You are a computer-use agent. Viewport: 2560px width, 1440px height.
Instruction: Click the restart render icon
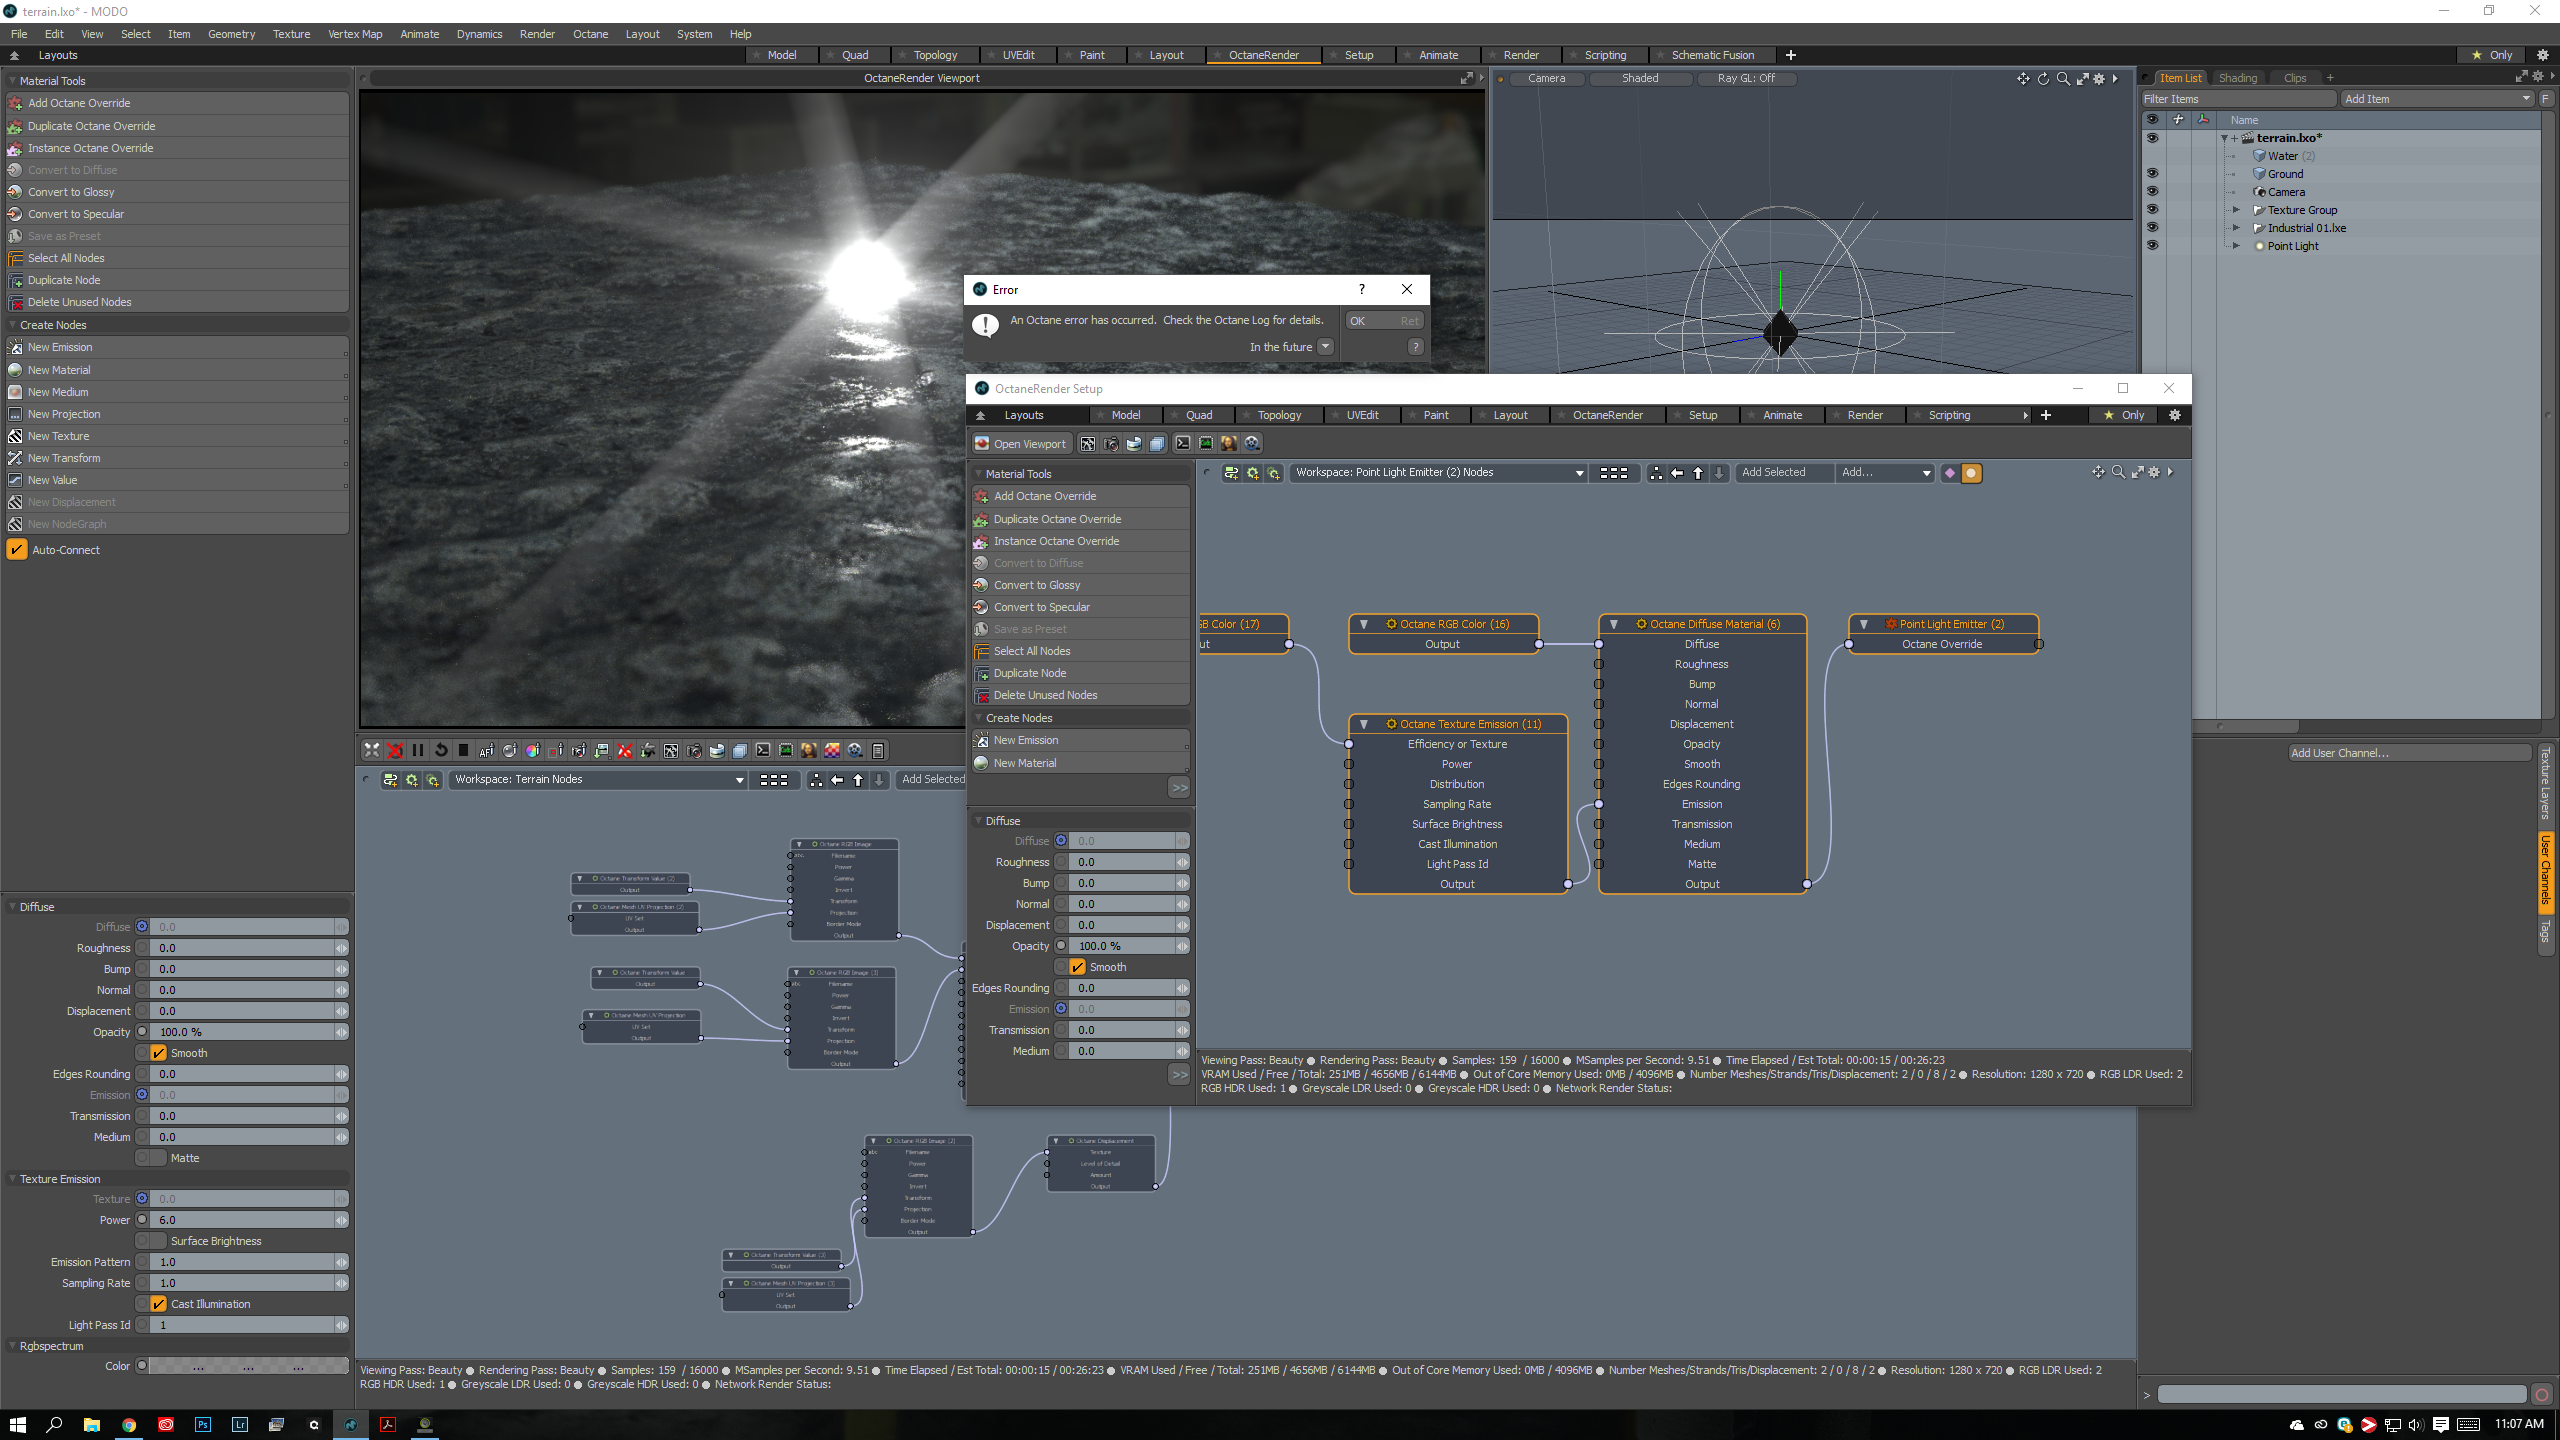(441, 750)
